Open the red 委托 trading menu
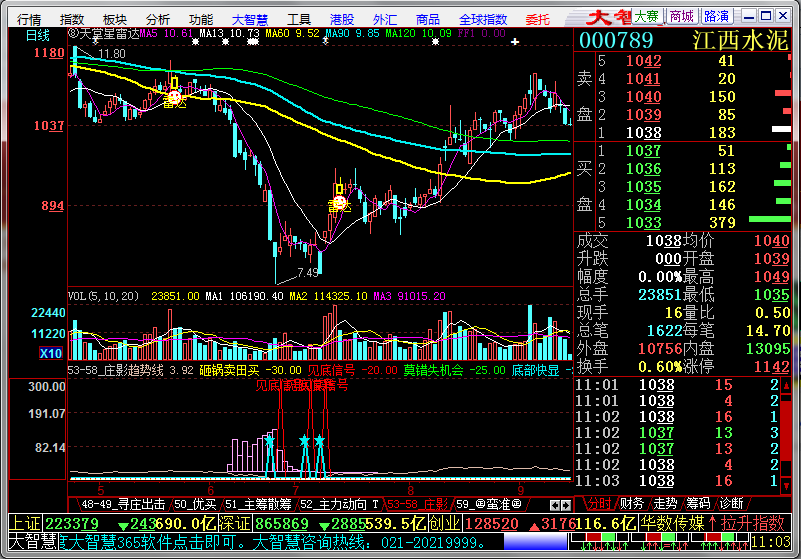The height and width of the screenshot is (559, 801). [x=537, y=19]
